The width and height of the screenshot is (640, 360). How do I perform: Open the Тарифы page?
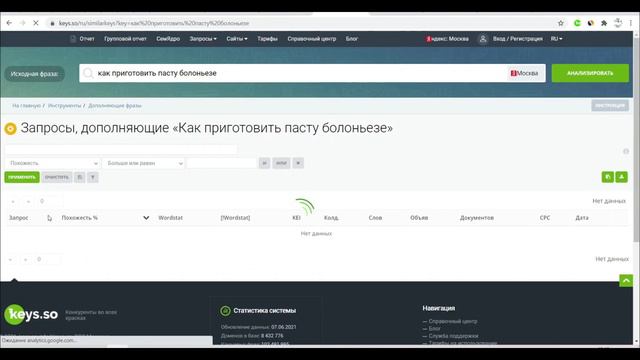(267, 39)
